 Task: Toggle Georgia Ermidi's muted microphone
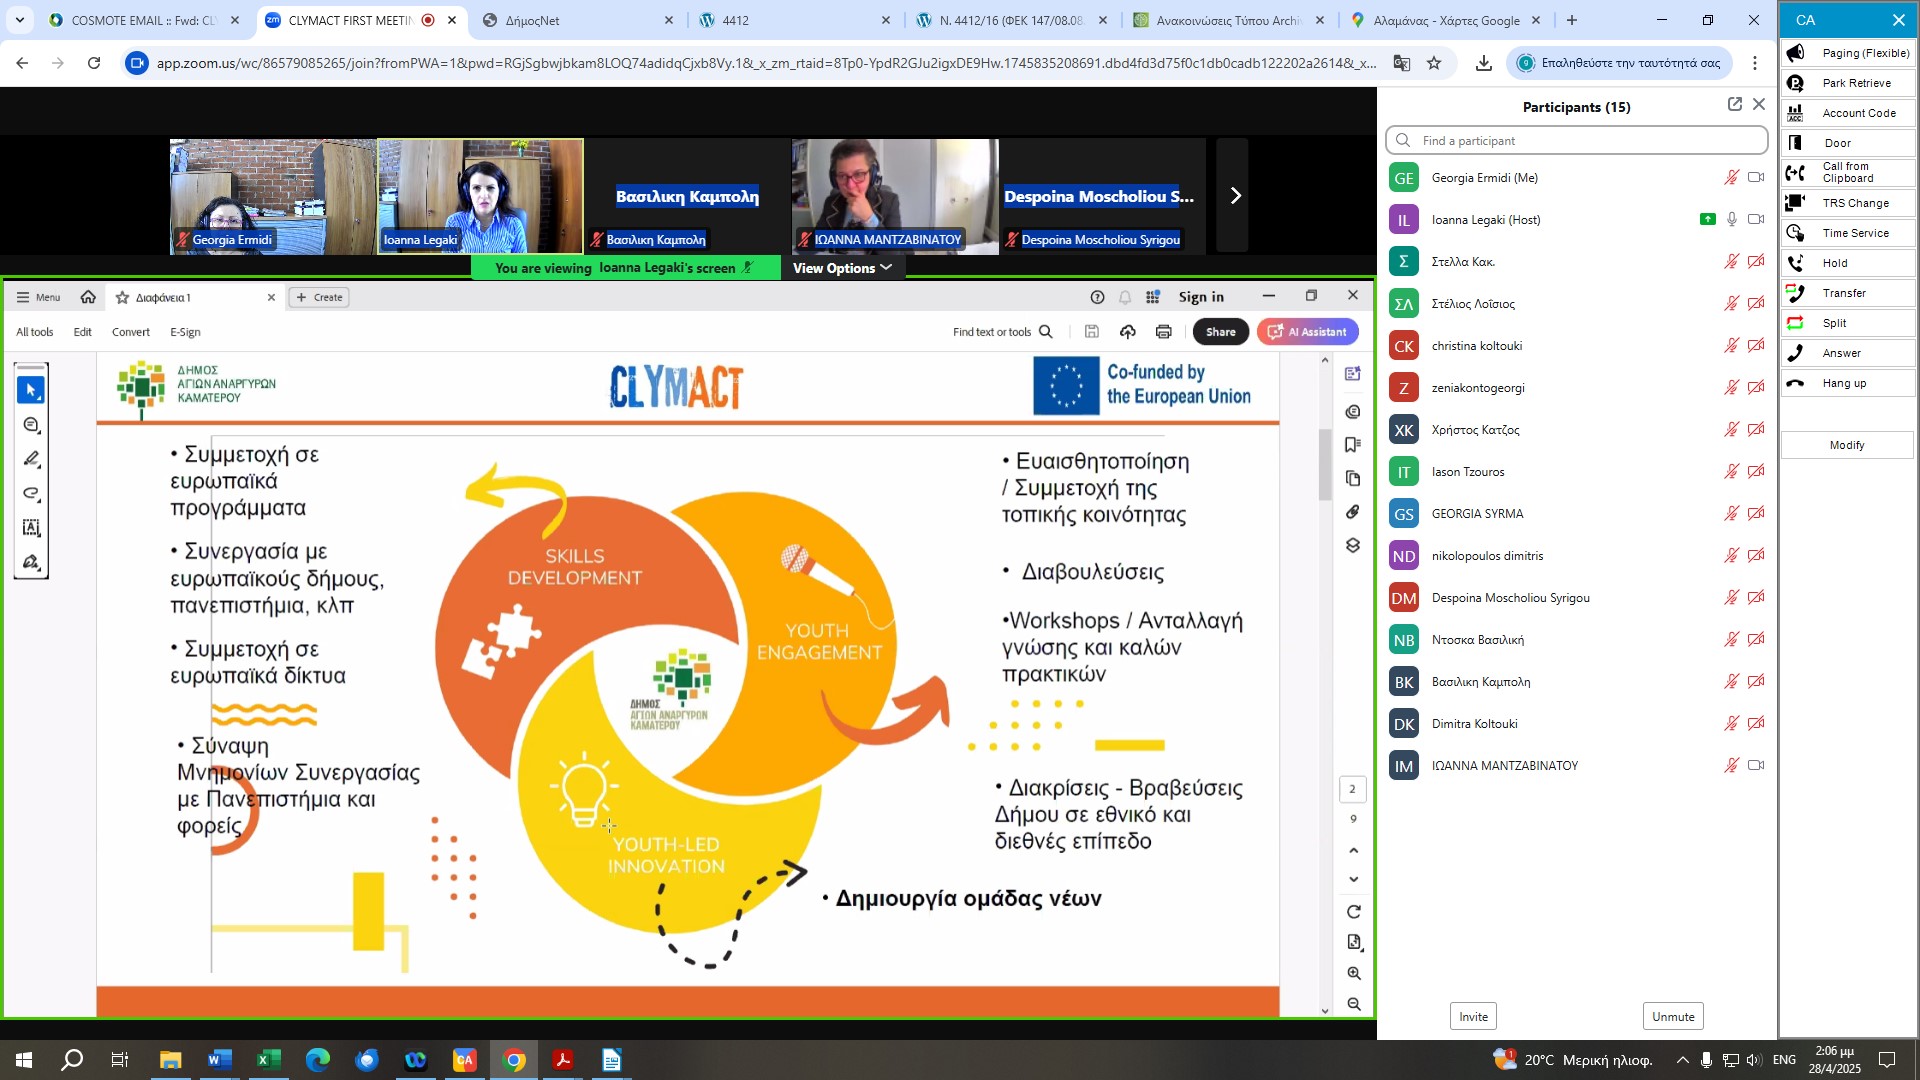[1732, 178]
